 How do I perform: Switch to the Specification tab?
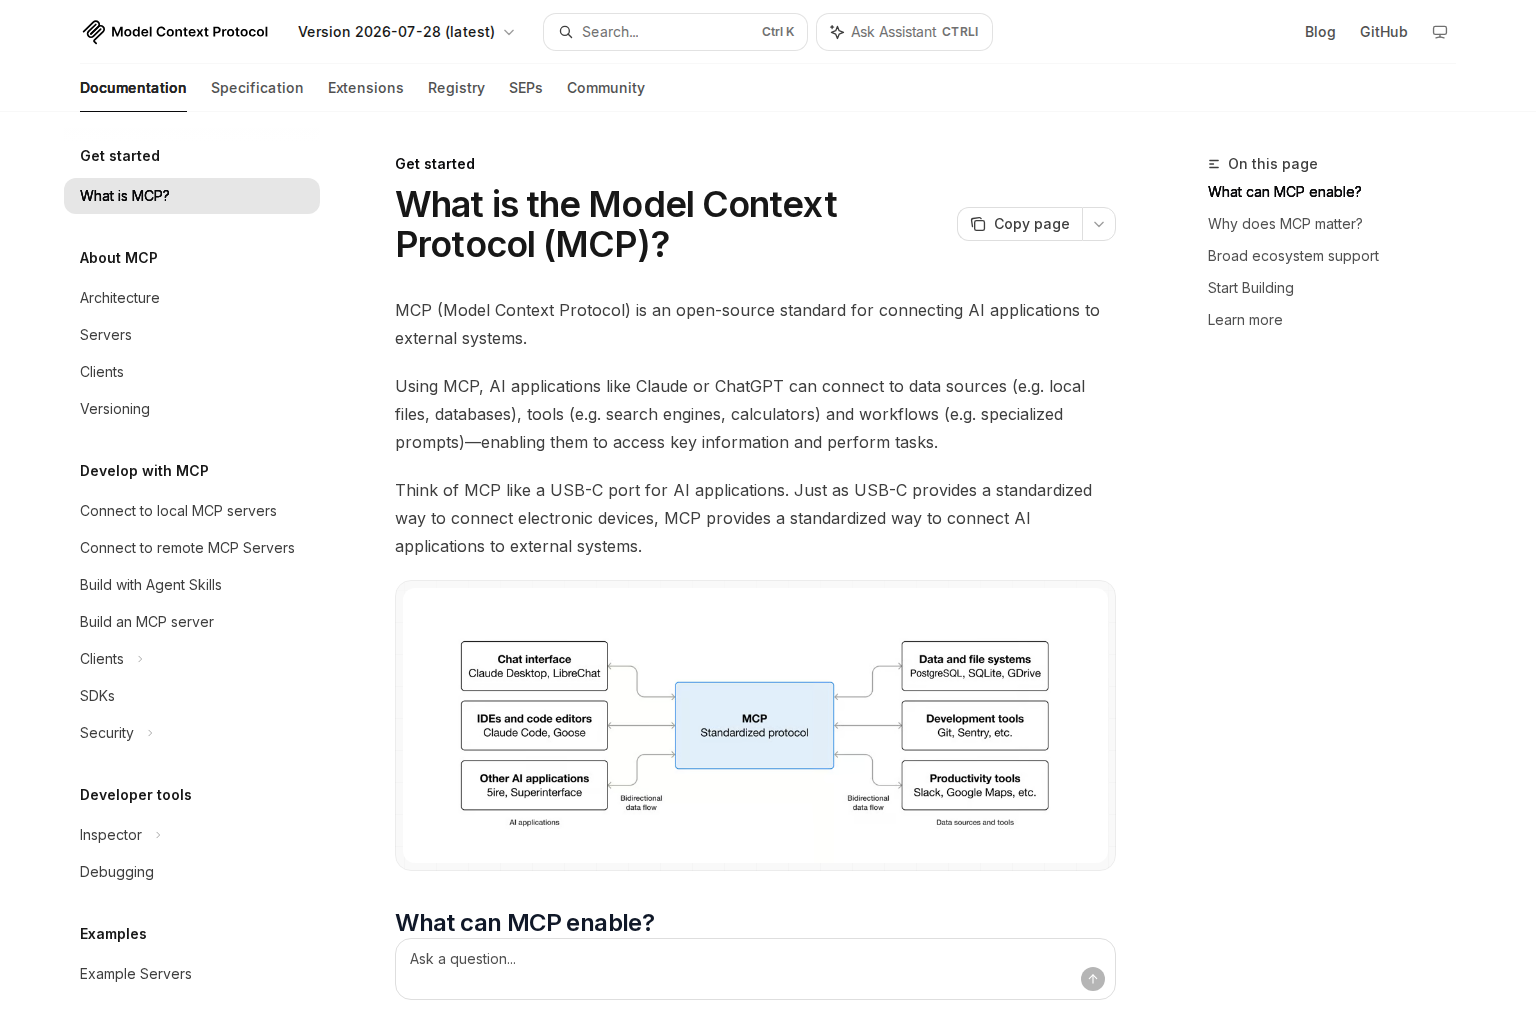[257, 88]
